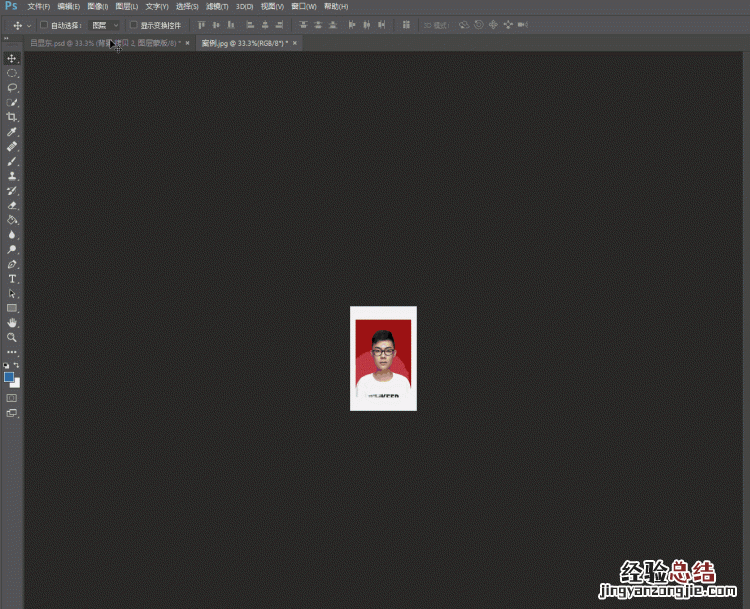Select the Pen tool
The height and width of the screenshot is (609, 750).
[x=12, y=264]
